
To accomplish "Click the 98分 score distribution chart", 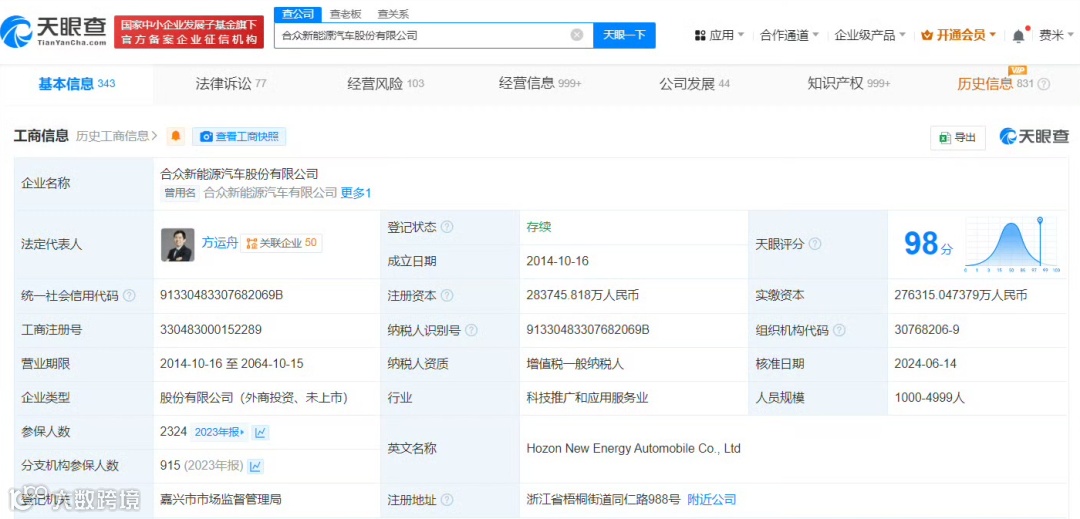I will (x=1010, y=243).
